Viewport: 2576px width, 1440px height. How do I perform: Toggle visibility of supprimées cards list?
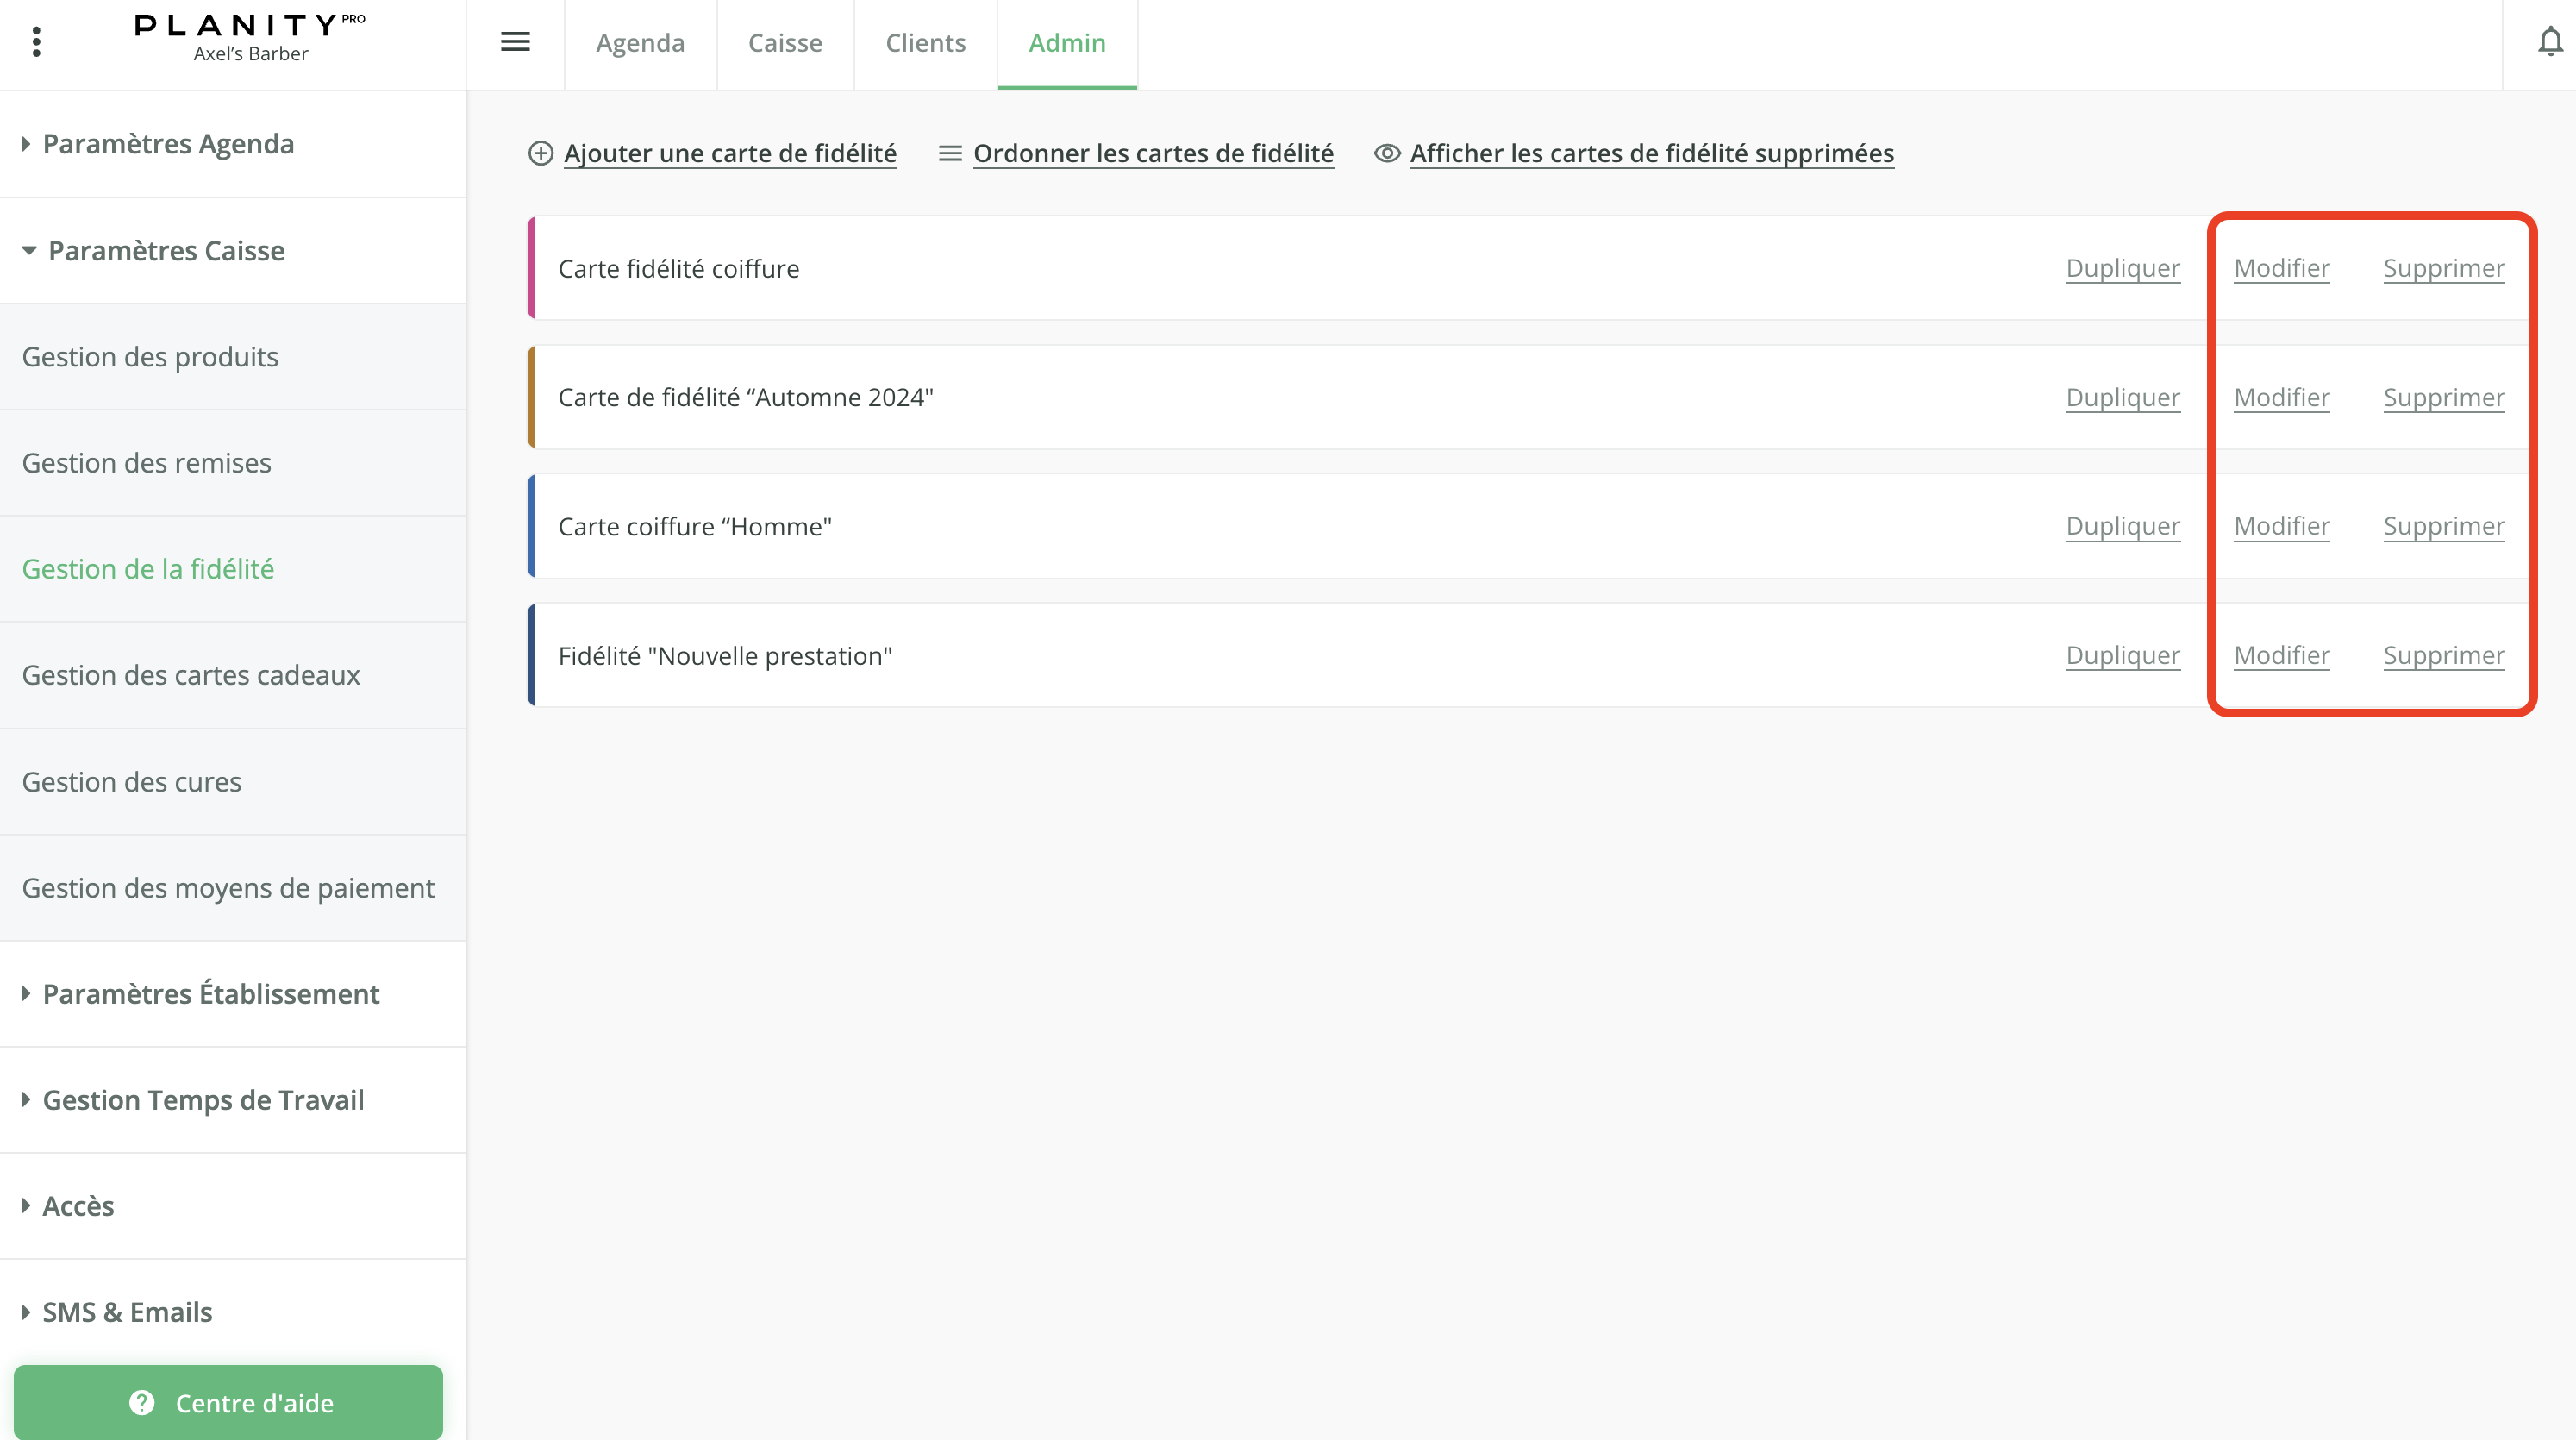click(1651, 153)
